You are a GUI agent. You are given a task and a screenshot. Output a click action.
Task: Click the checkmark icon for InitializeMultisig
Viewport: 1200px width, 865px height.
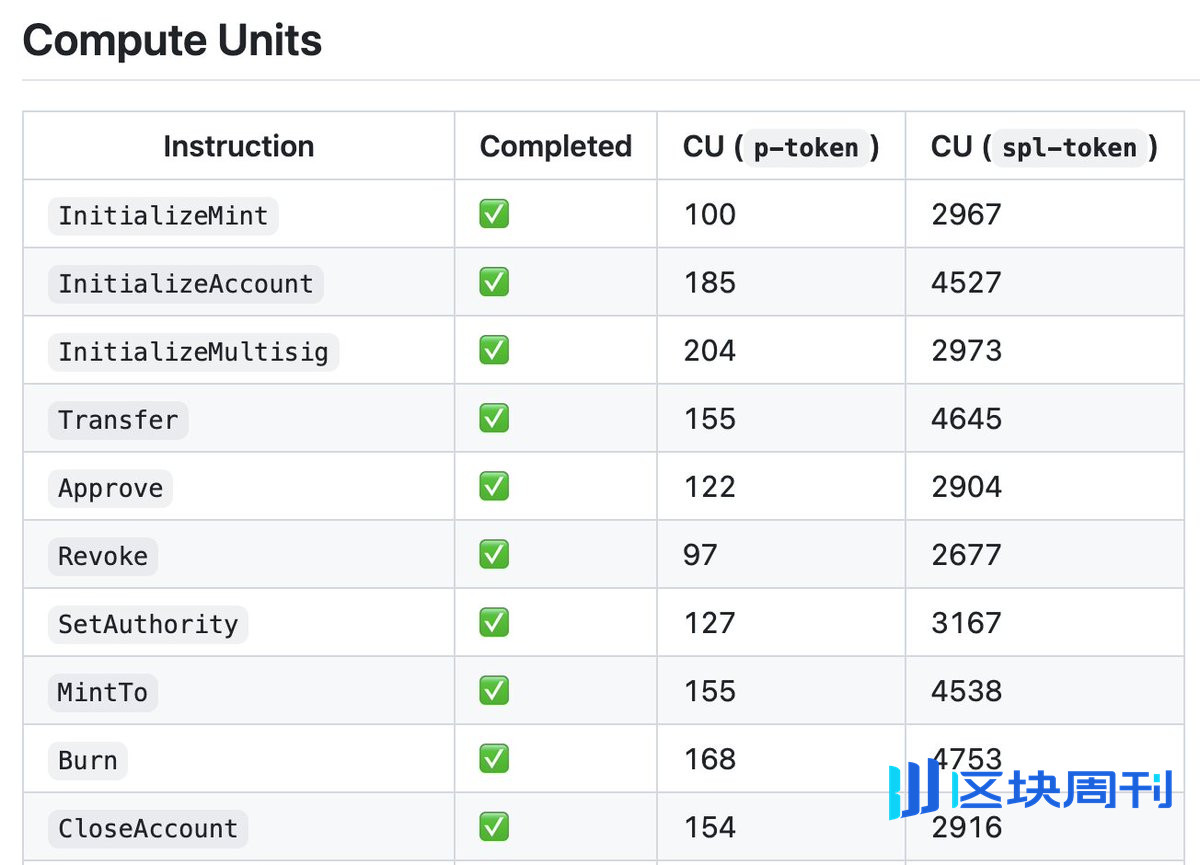[494, 350]
